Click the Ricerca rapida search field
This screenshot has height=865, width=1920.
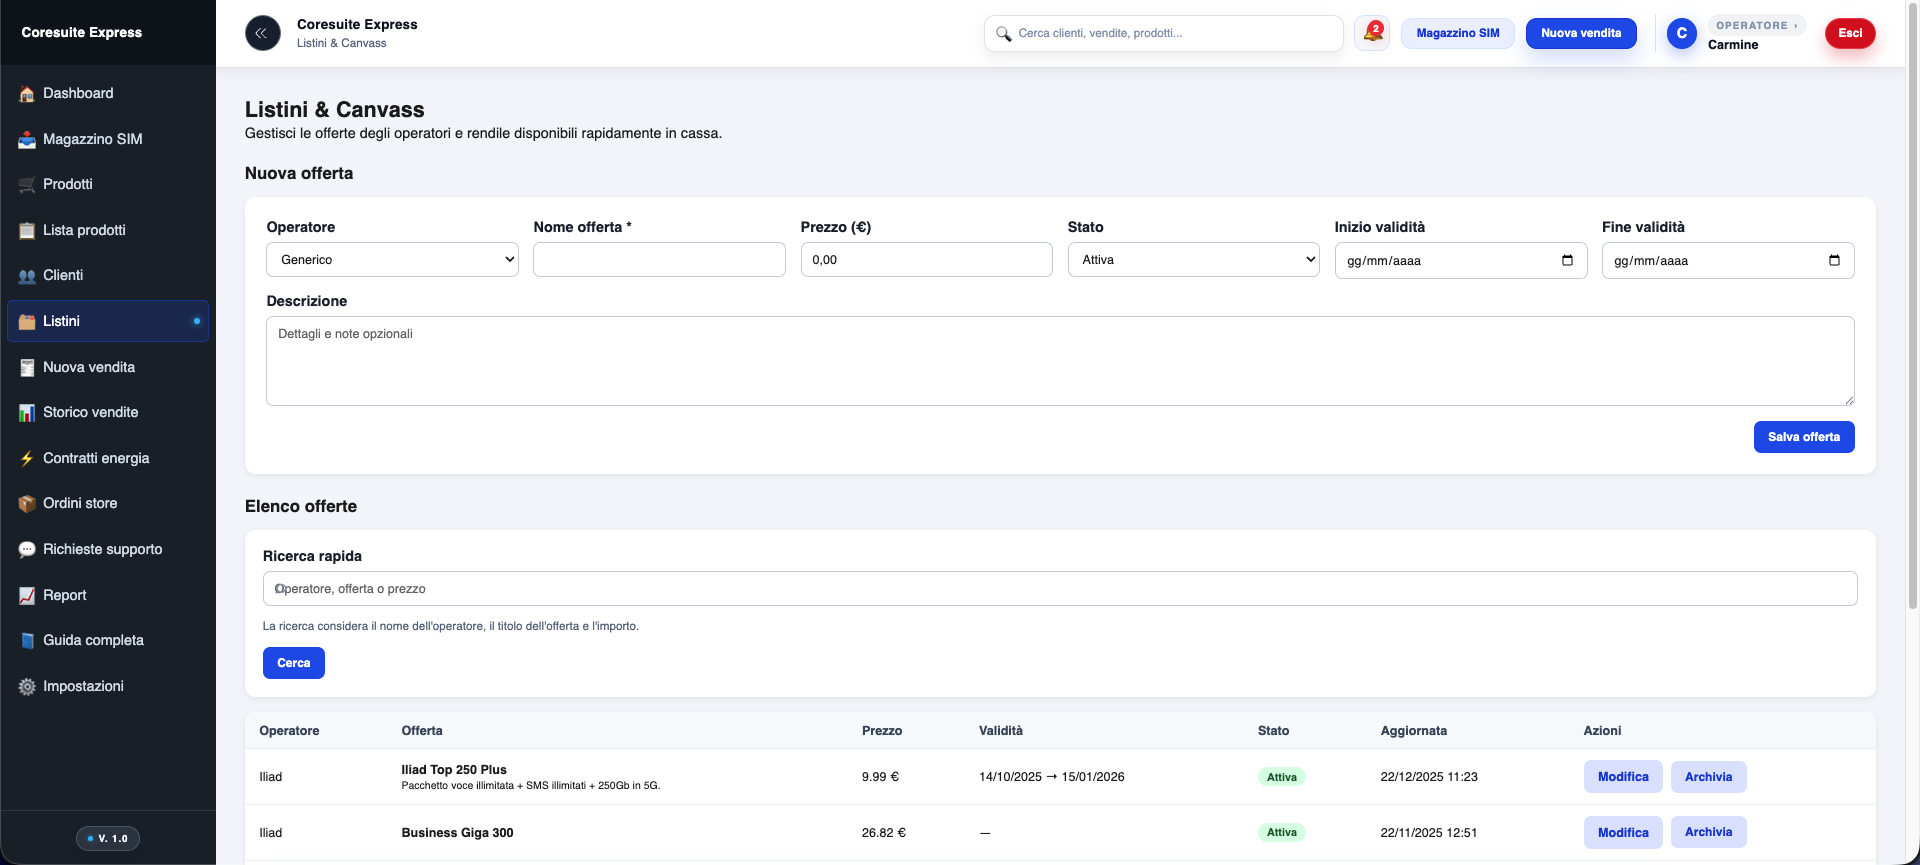1059,589
